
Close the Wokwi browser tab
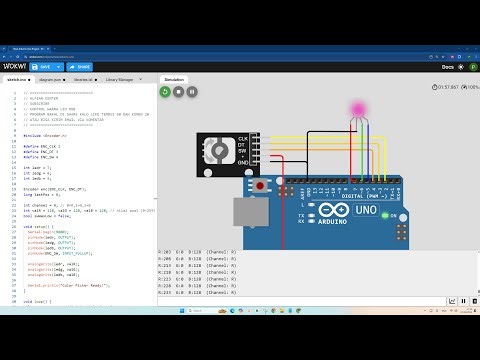pos(48,49)
